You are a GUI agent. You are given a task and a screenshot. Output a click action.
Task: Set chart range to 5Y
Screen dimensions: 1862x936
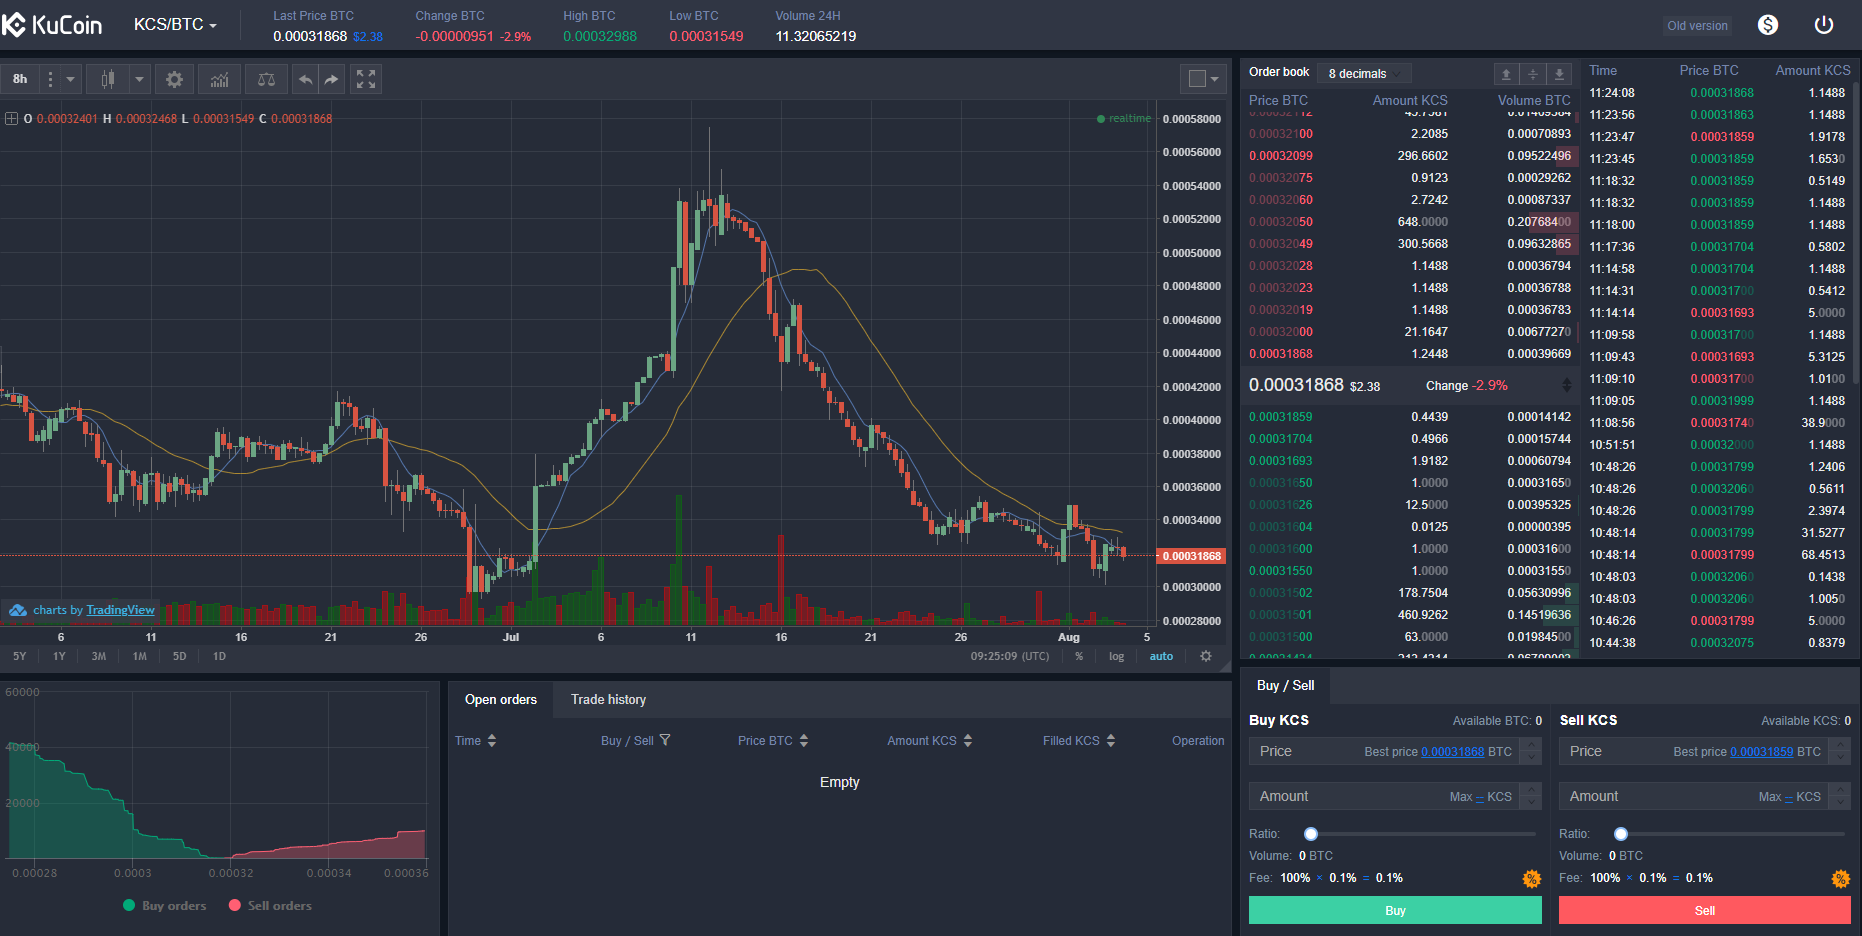pos(20,656)
